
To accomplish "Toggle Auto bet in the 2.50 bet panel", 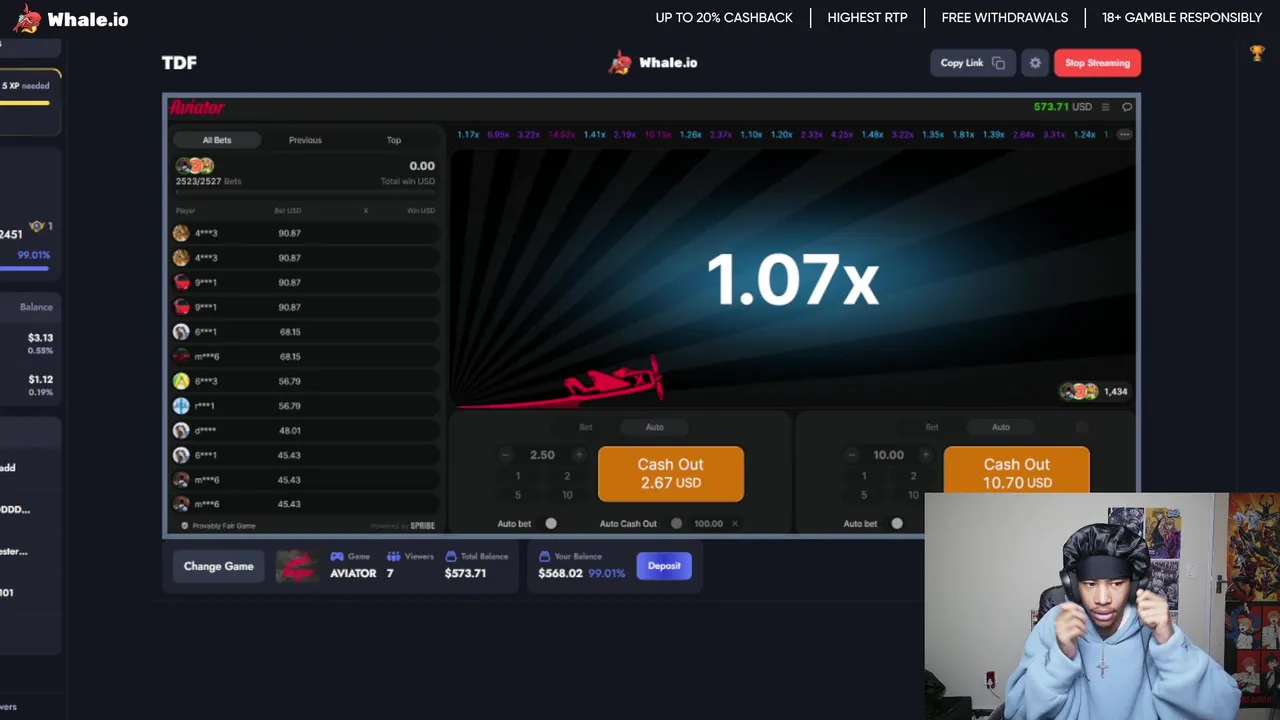I will click(x=550, y=523).
